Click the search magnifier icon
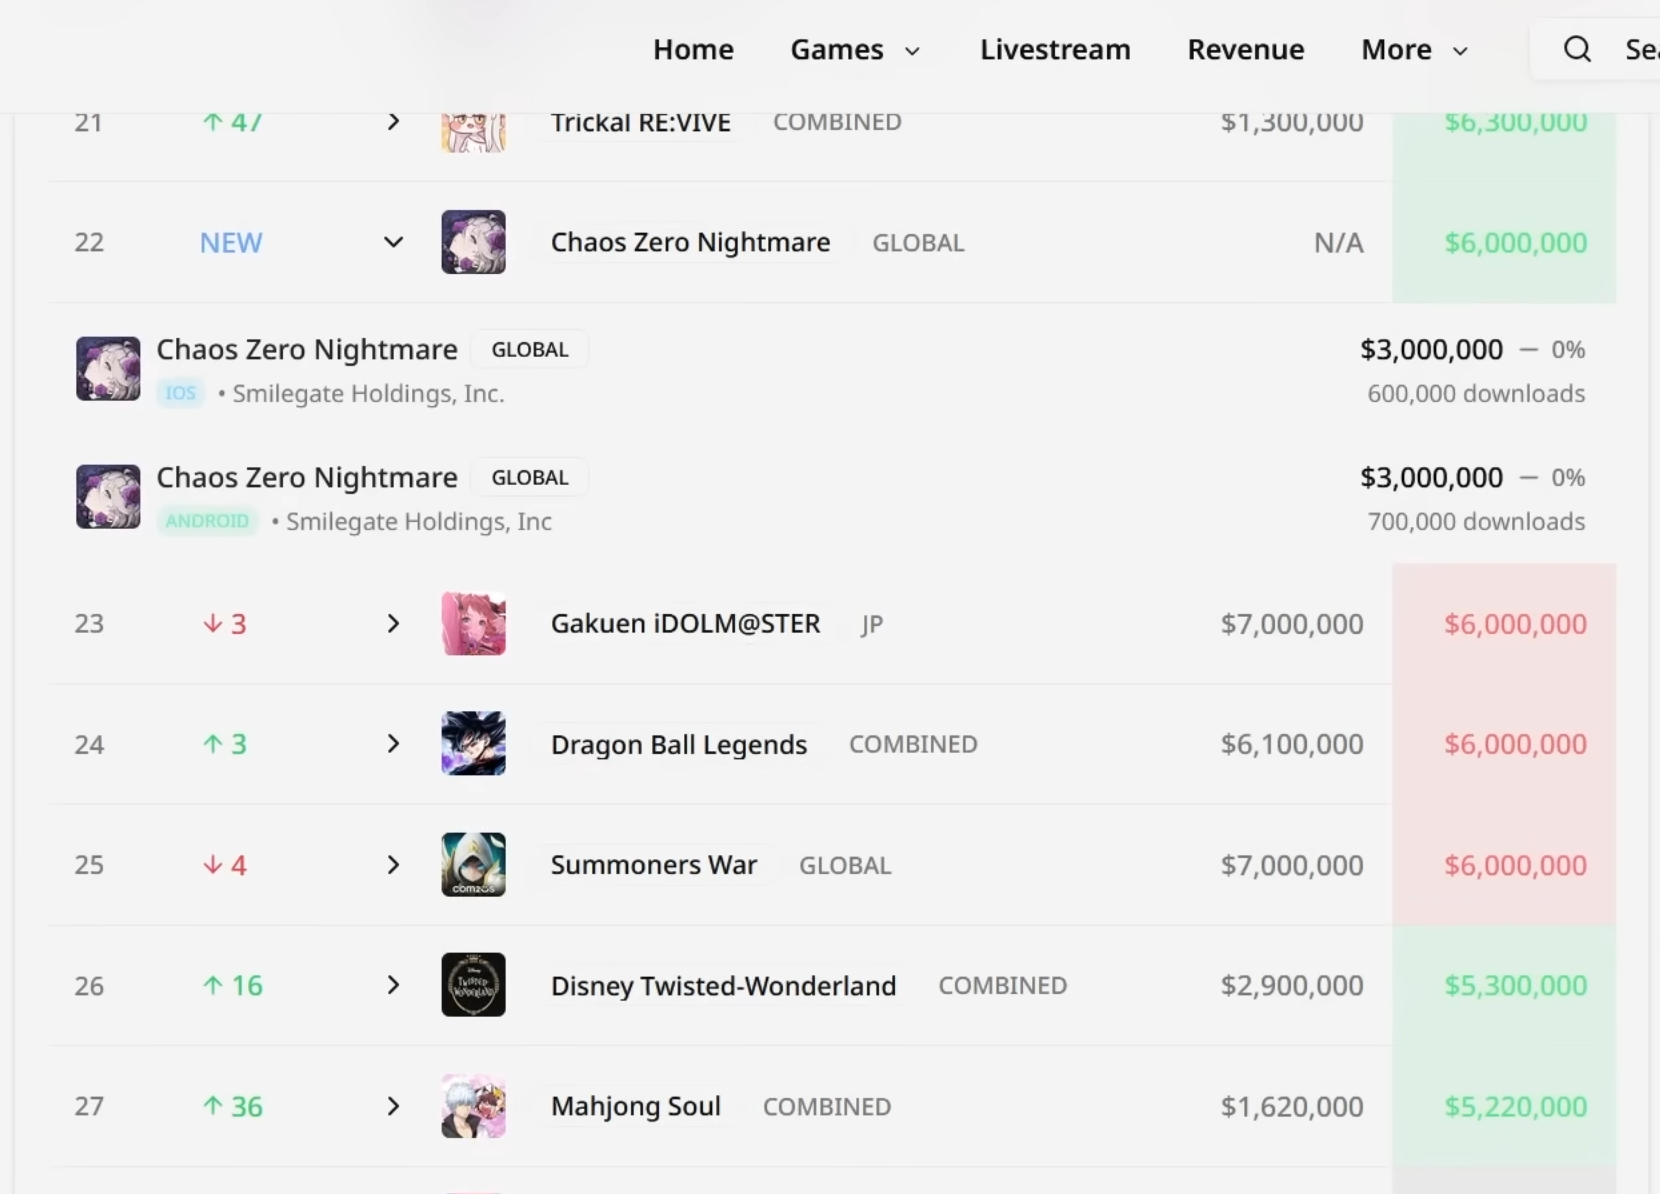This screenshot has width=1660, height=1194. pyautogui.click(x=1577, y=49)
